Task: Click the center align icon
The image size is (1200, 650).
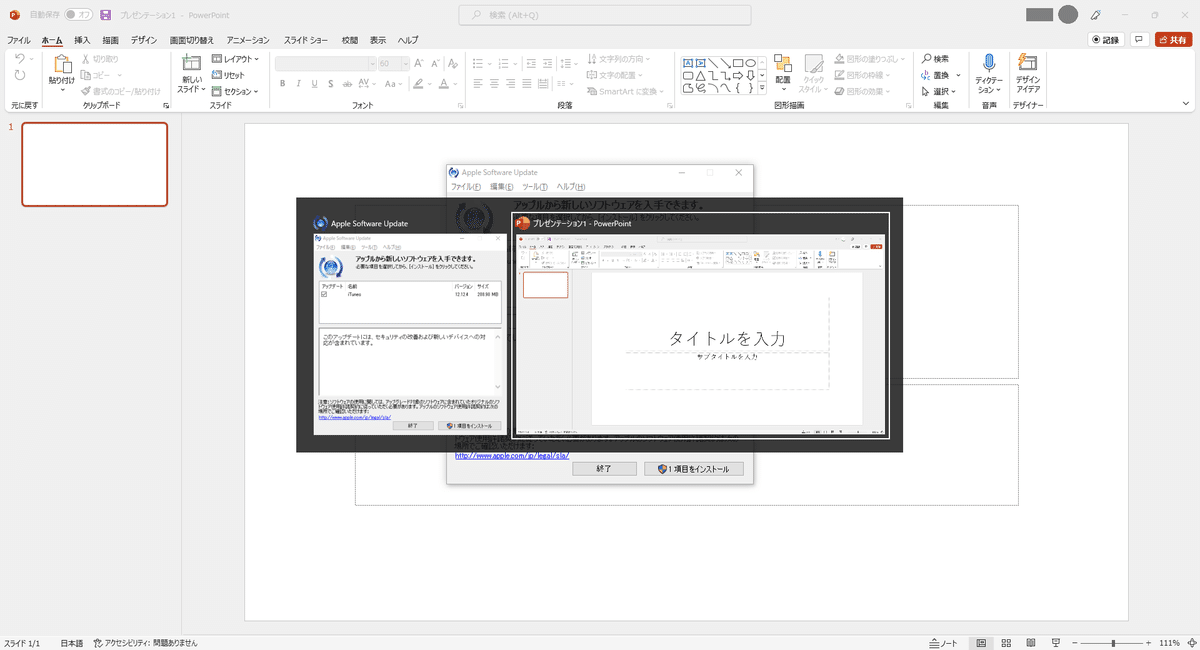Action: (495, 84)
